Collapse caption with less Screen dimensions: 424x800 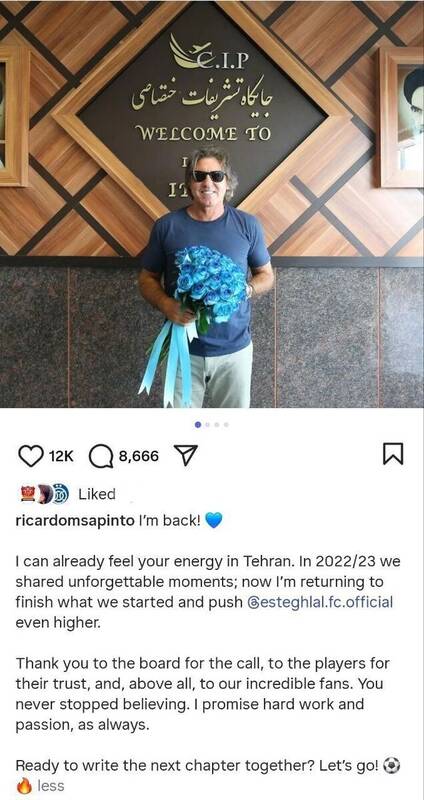[x=51, y=786]
